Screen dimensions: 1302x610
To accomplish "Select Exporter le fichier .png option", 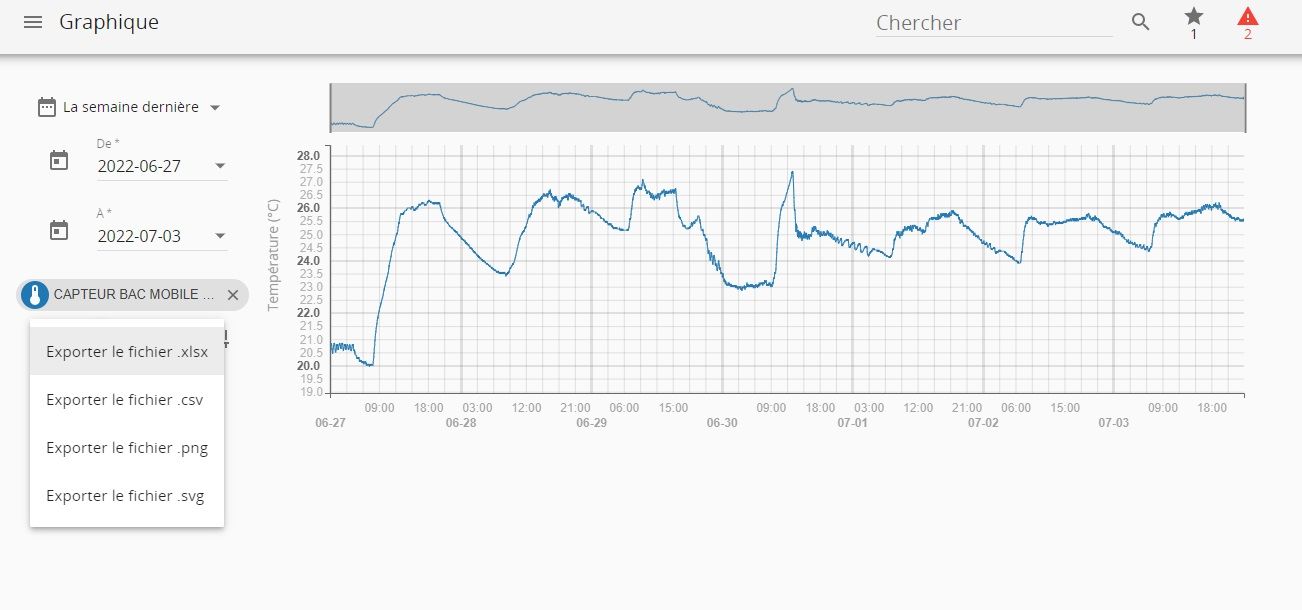I will pos(127,448).
